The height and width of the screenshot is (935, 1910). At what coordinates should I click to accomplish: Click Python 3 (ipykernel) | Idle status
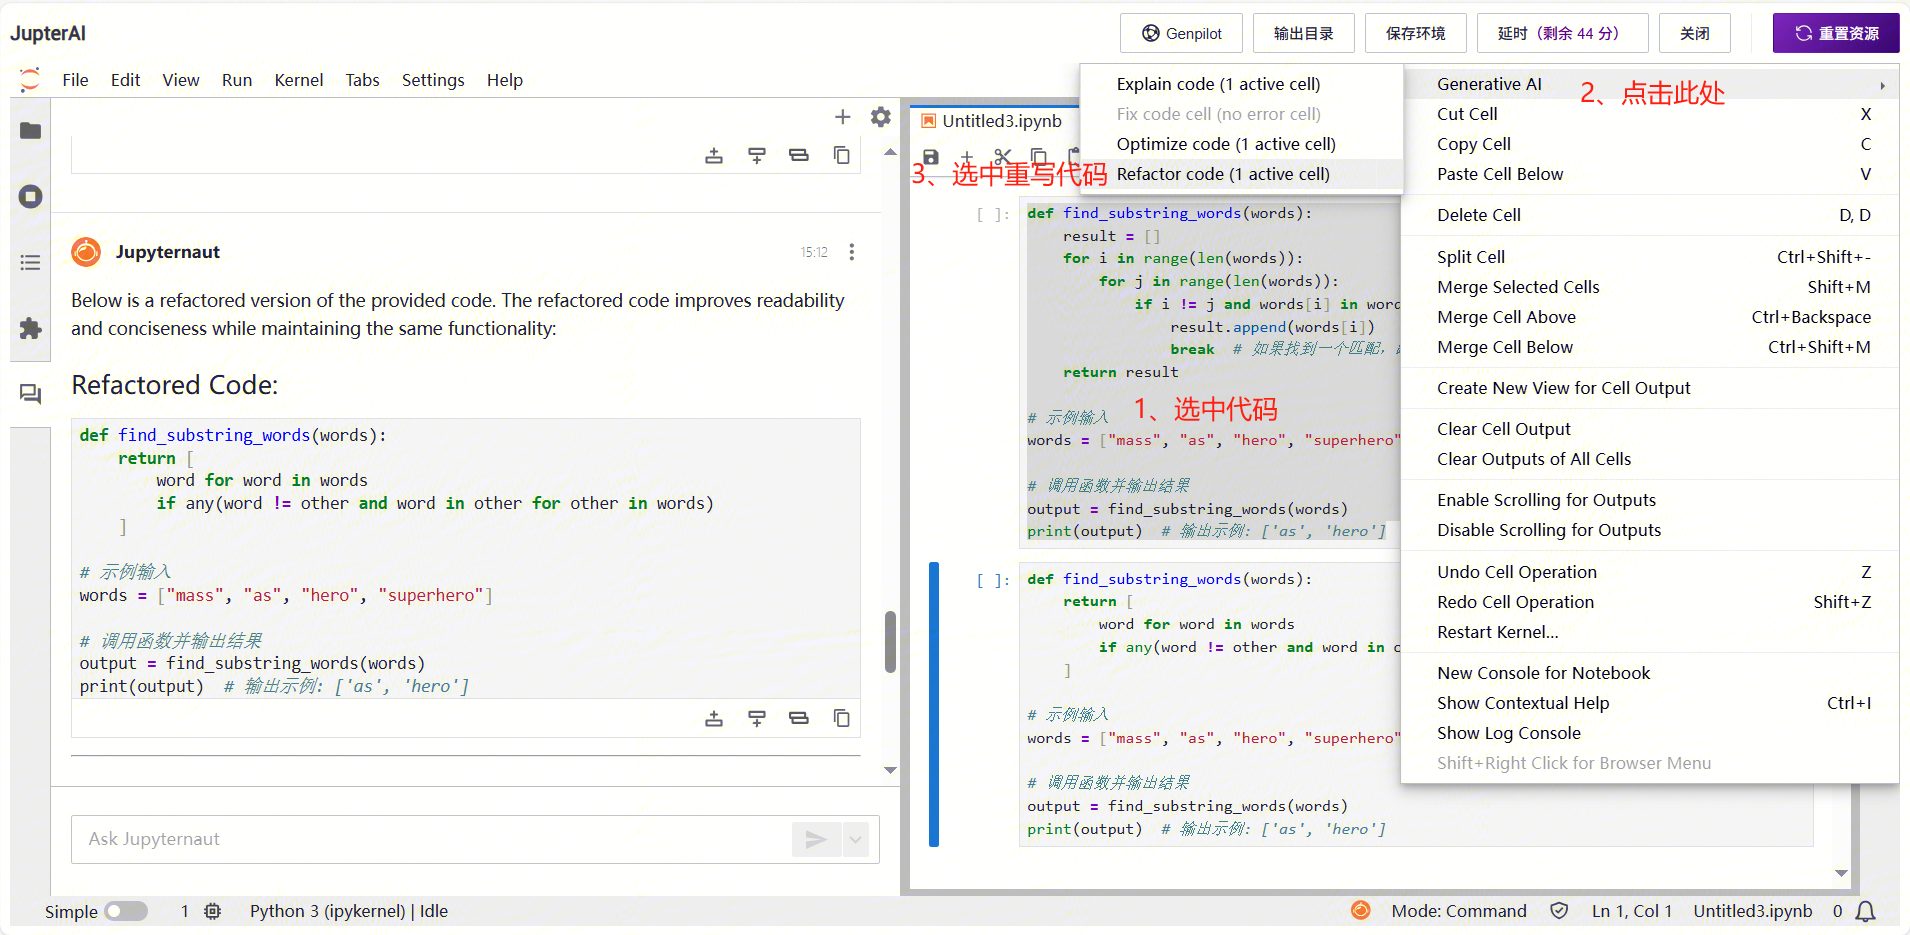point(349,911)
